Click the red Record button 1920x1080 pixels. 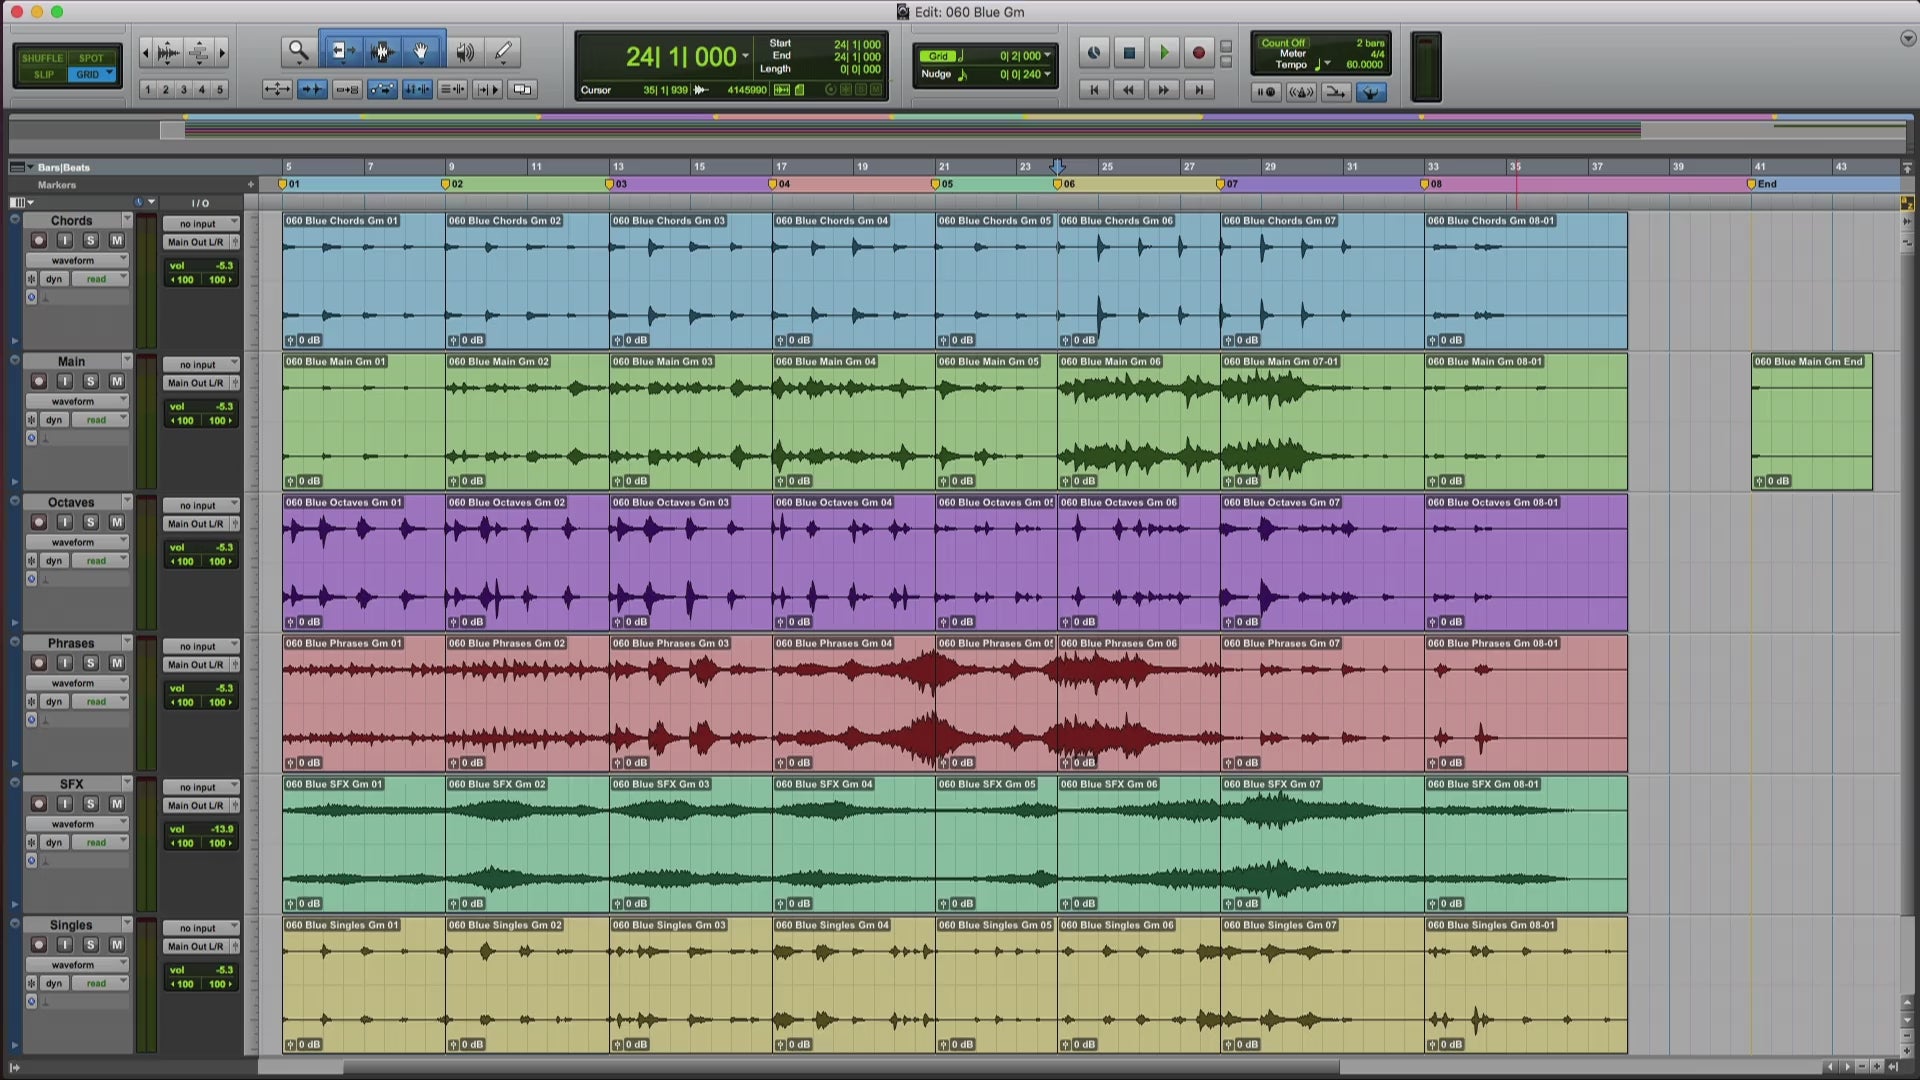pyautogui.click(x=1198, y=53)
